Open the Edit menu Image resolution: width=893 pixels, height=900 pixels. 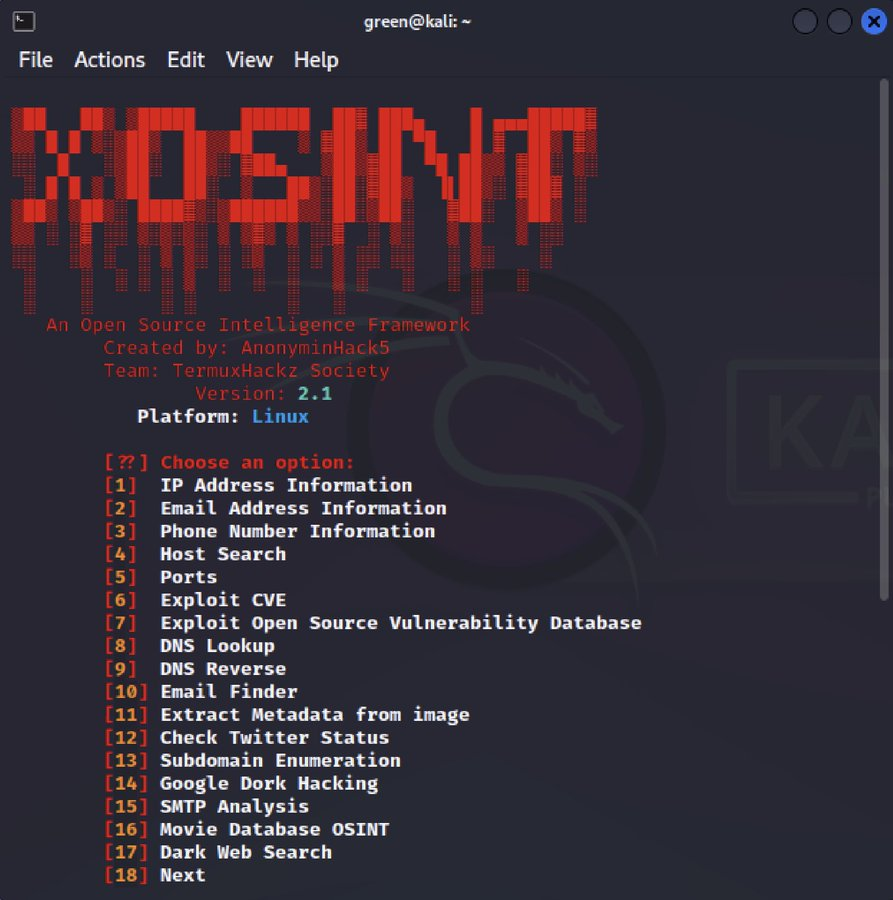[x=185, y=60]
